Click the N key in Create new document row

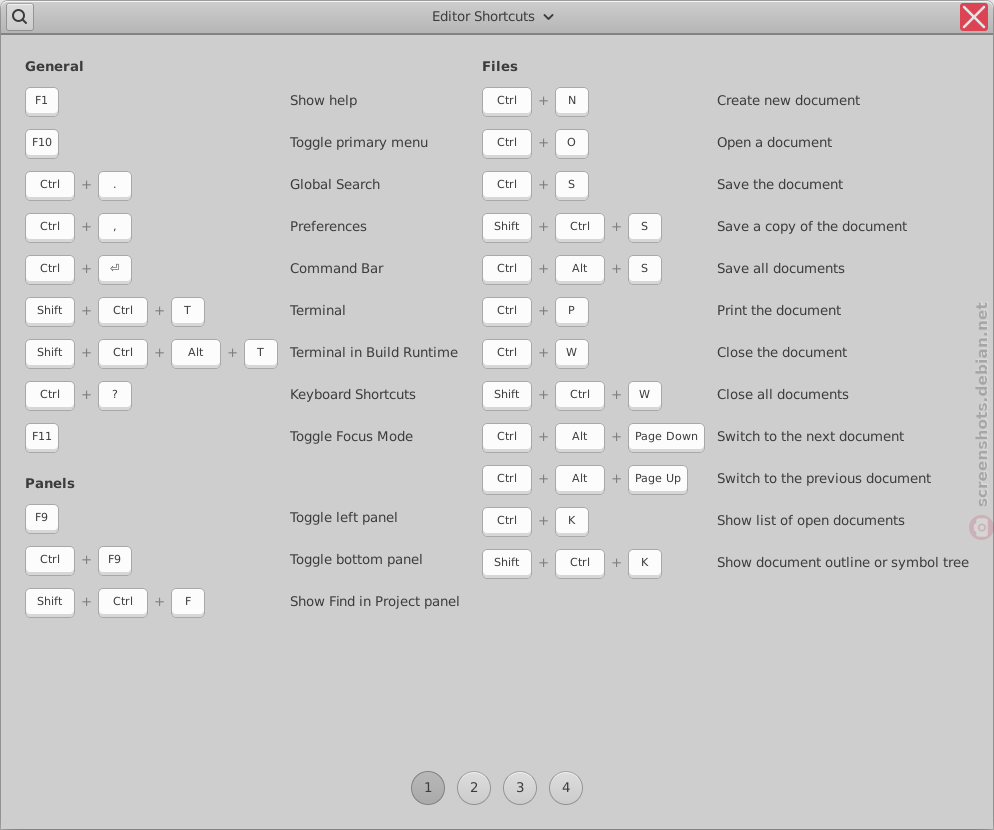click(x=572, y=101)
